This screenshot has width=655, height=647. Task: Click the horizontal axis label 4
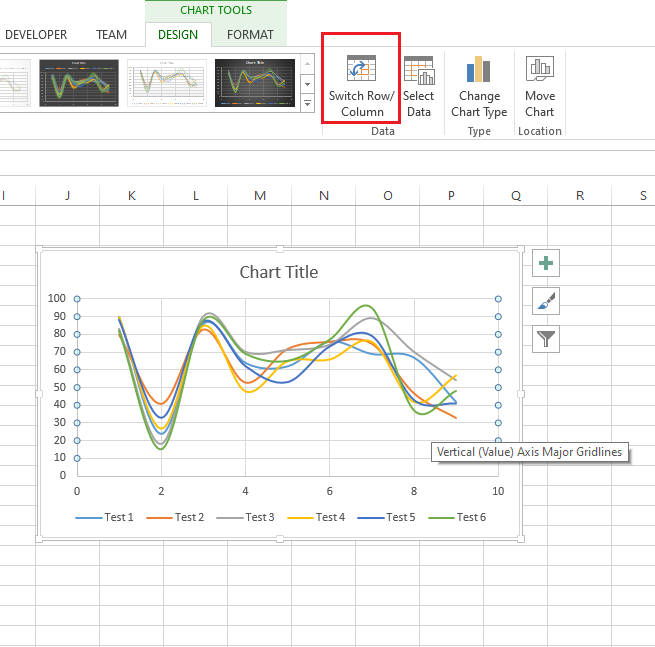[x=245, y=491]
